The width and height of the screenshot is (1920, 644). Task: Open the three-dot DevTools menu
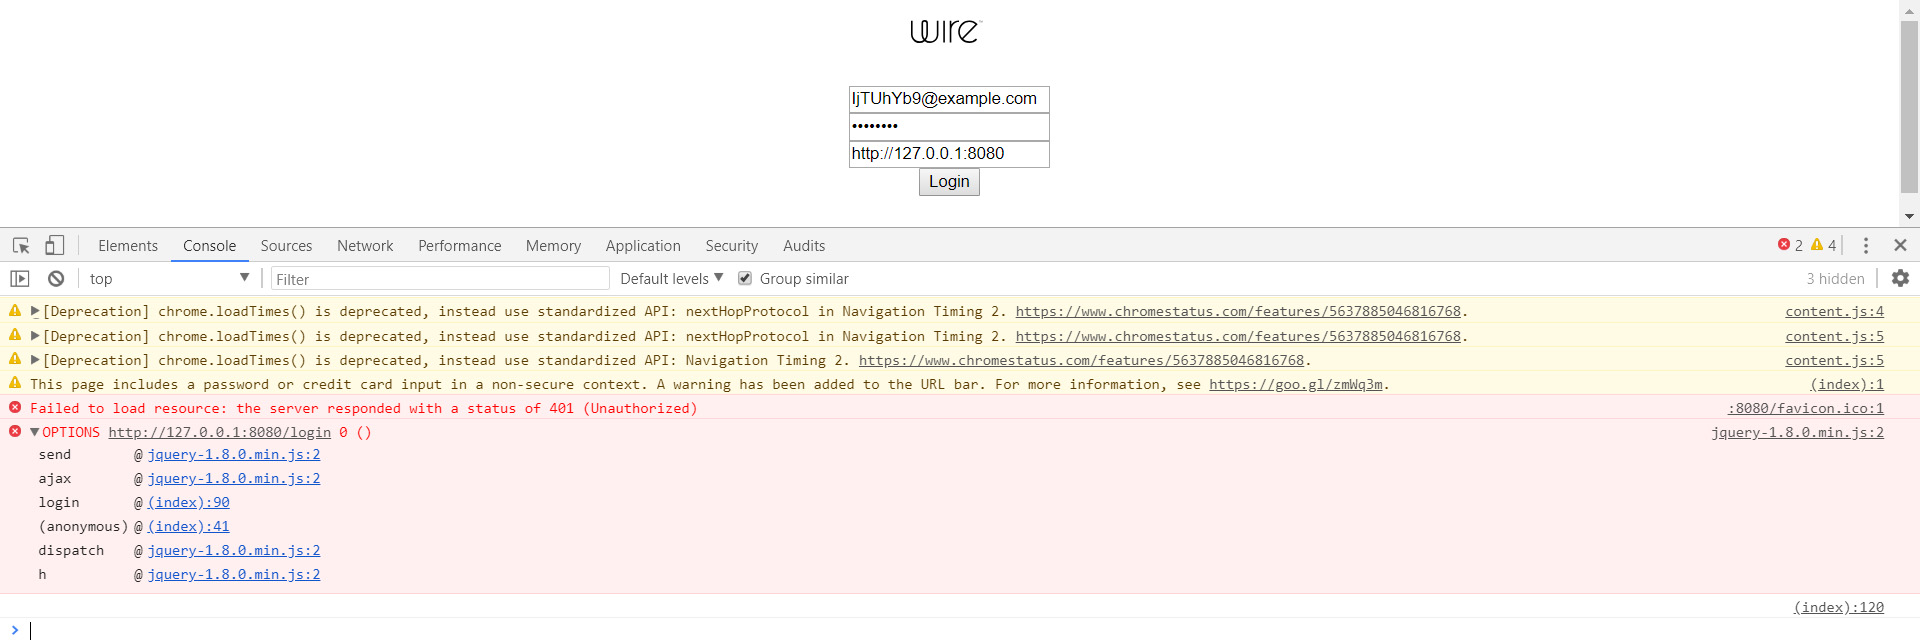click(x=1866, y=245)
